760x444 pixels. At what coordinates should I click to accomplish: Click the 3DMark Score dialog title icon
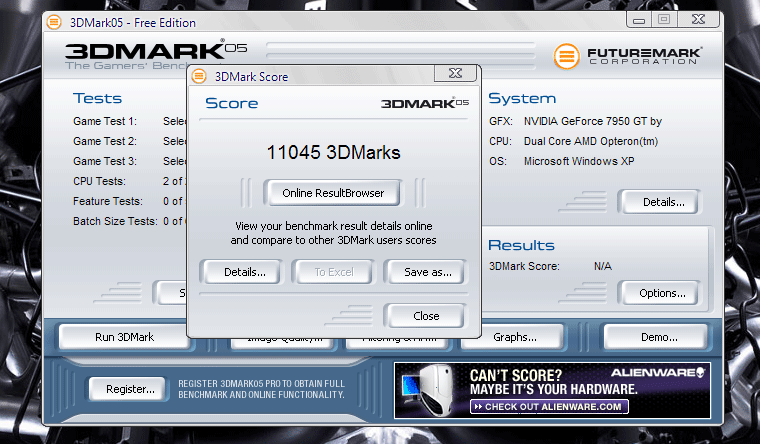[199, 76]
